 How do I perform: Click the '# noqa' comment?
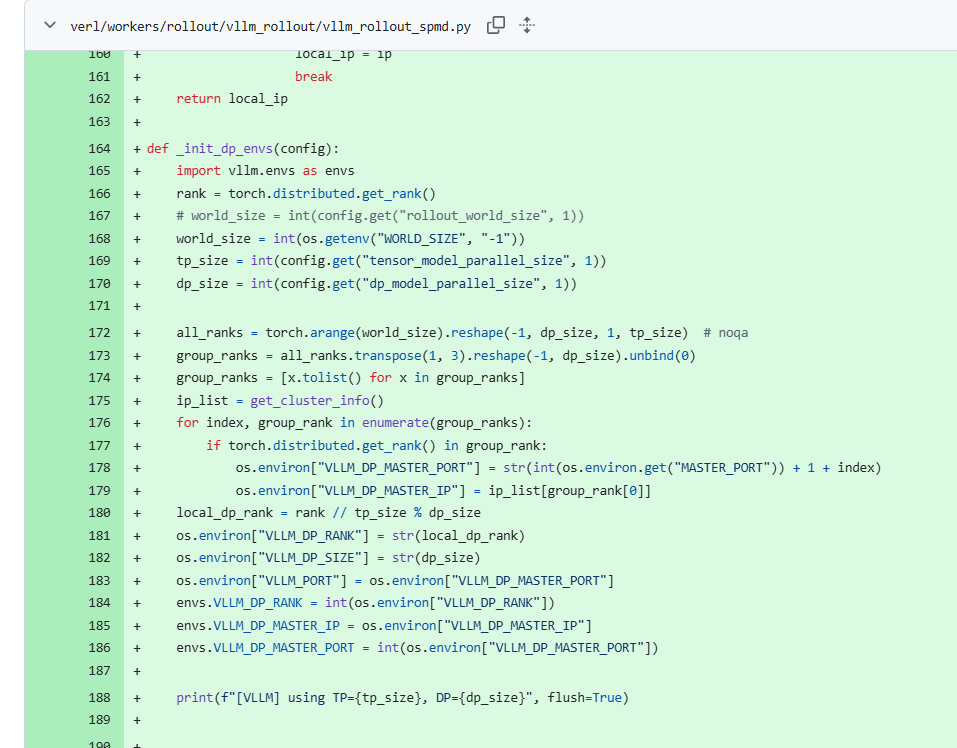(x=725, y=333)
